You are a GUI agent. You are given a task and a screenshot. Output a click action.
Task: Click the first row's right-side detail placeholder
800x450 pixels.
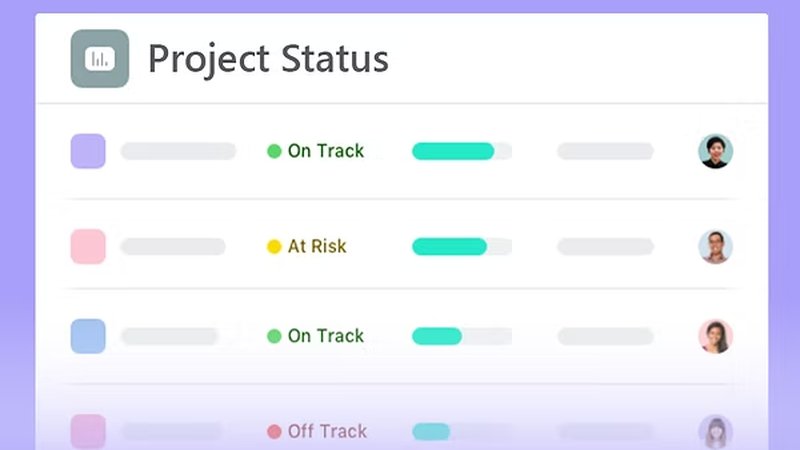(x=605, y=151)
